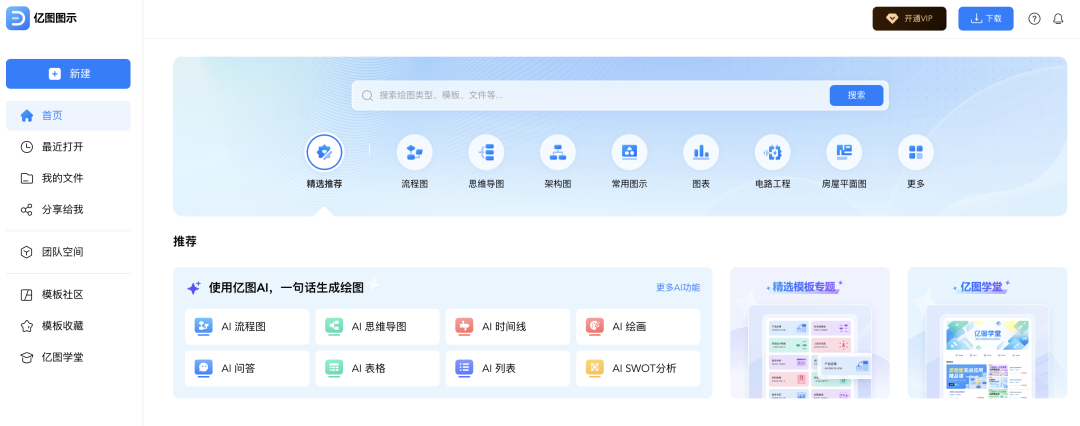The width and height of the screenshot is (1080, 426).
Task: Select the 图表 chart category icon
Action: tap(701, 152)
